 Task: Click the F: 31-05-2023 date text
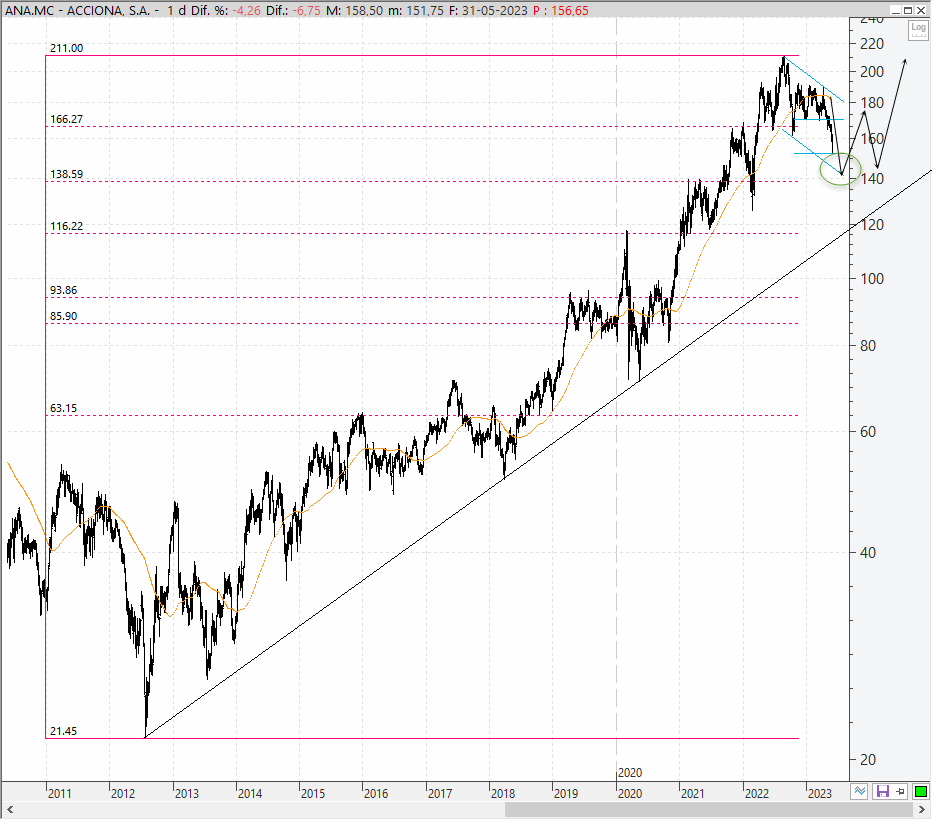point(488,11)
